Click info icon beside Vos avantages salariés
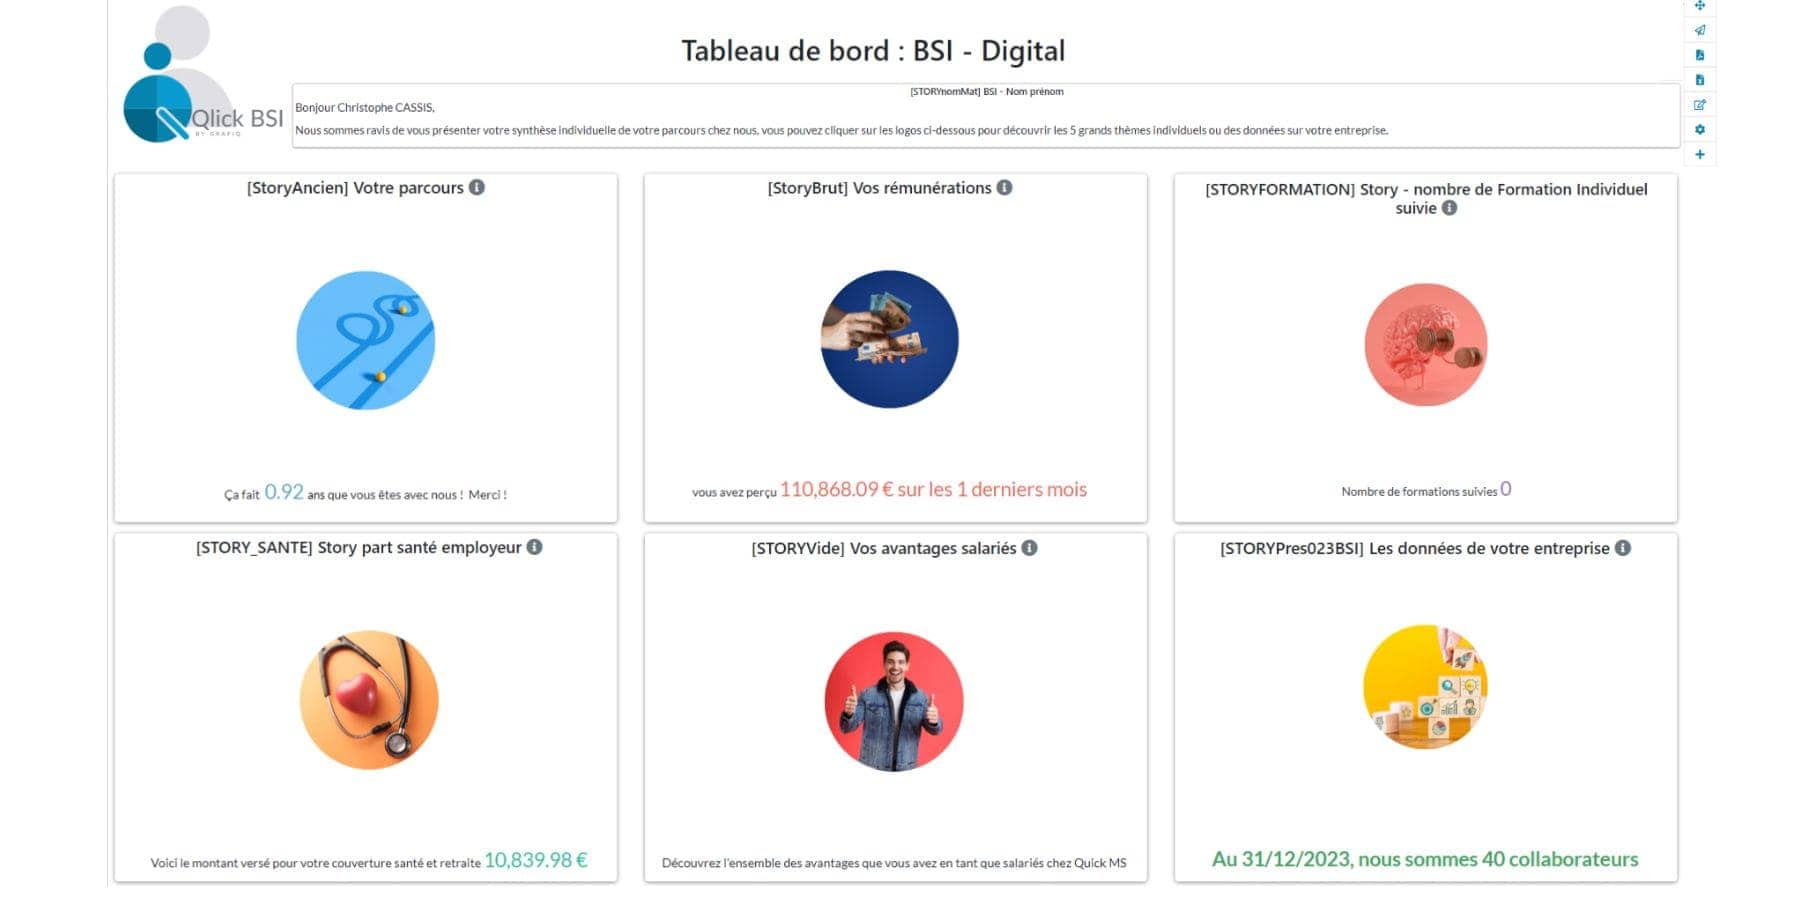Image resolution: width=1800 pixels, height=905 pixels. 1029,548
